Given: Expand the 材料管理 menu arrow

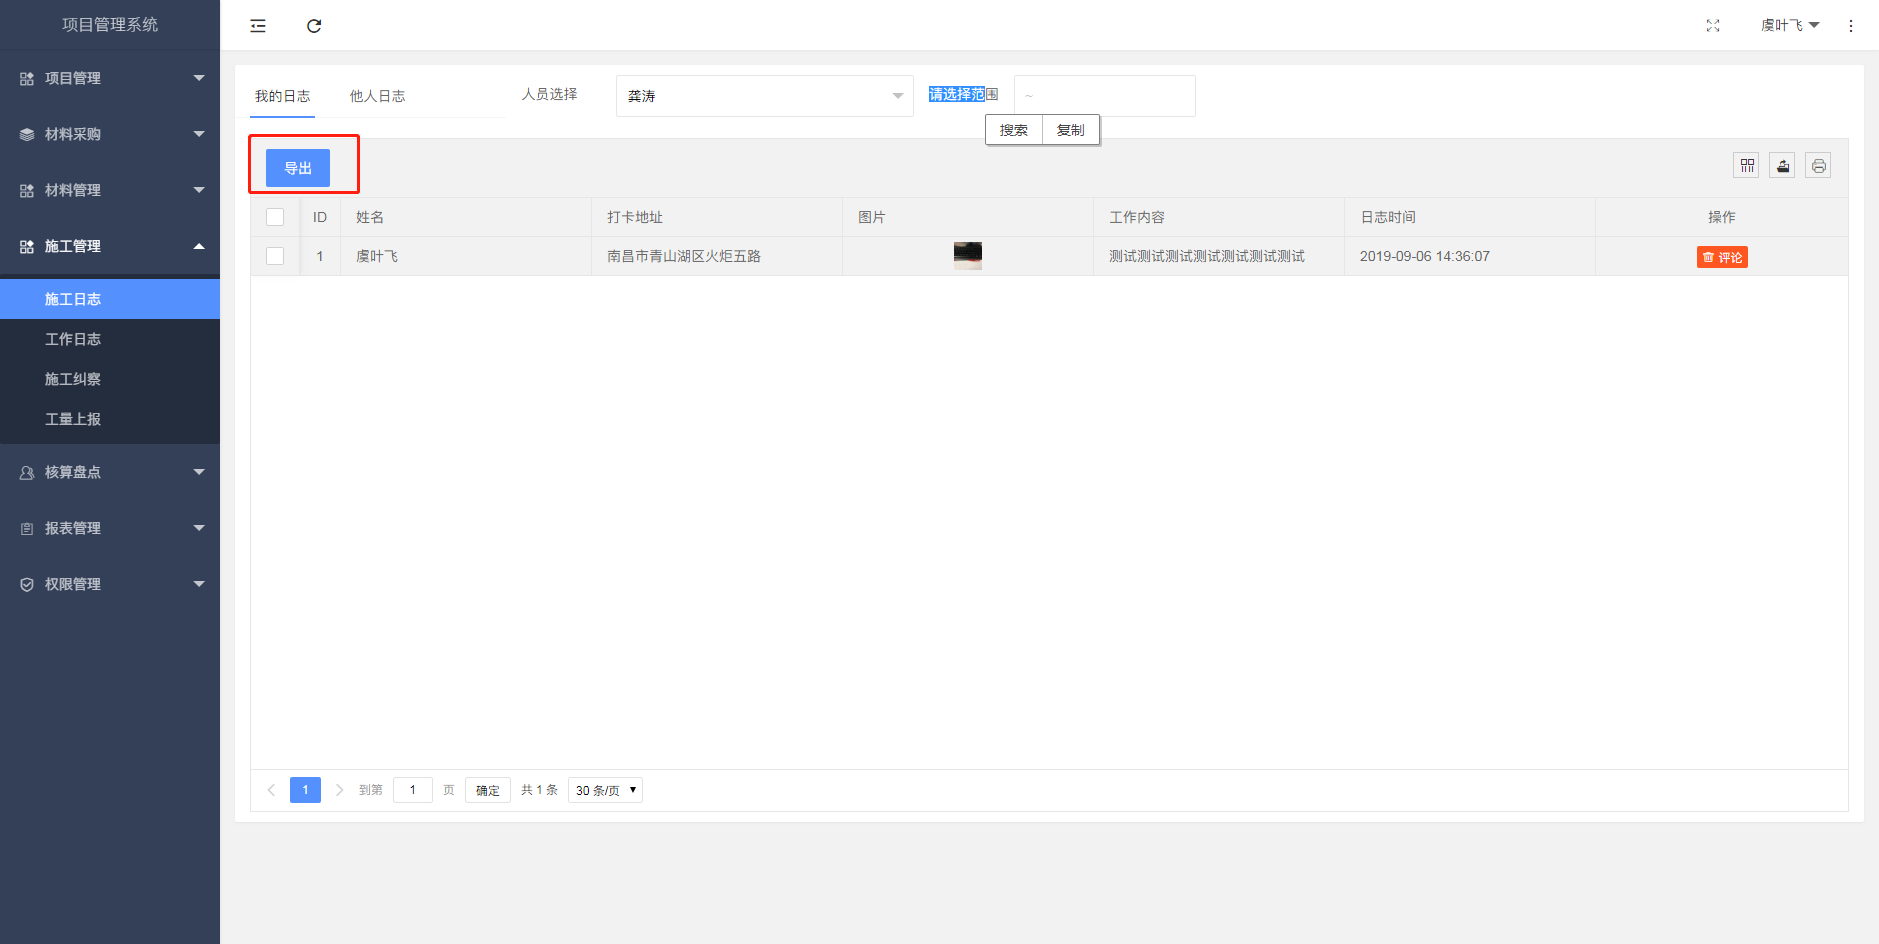Looking at the screenshot, I should point(199,190).
